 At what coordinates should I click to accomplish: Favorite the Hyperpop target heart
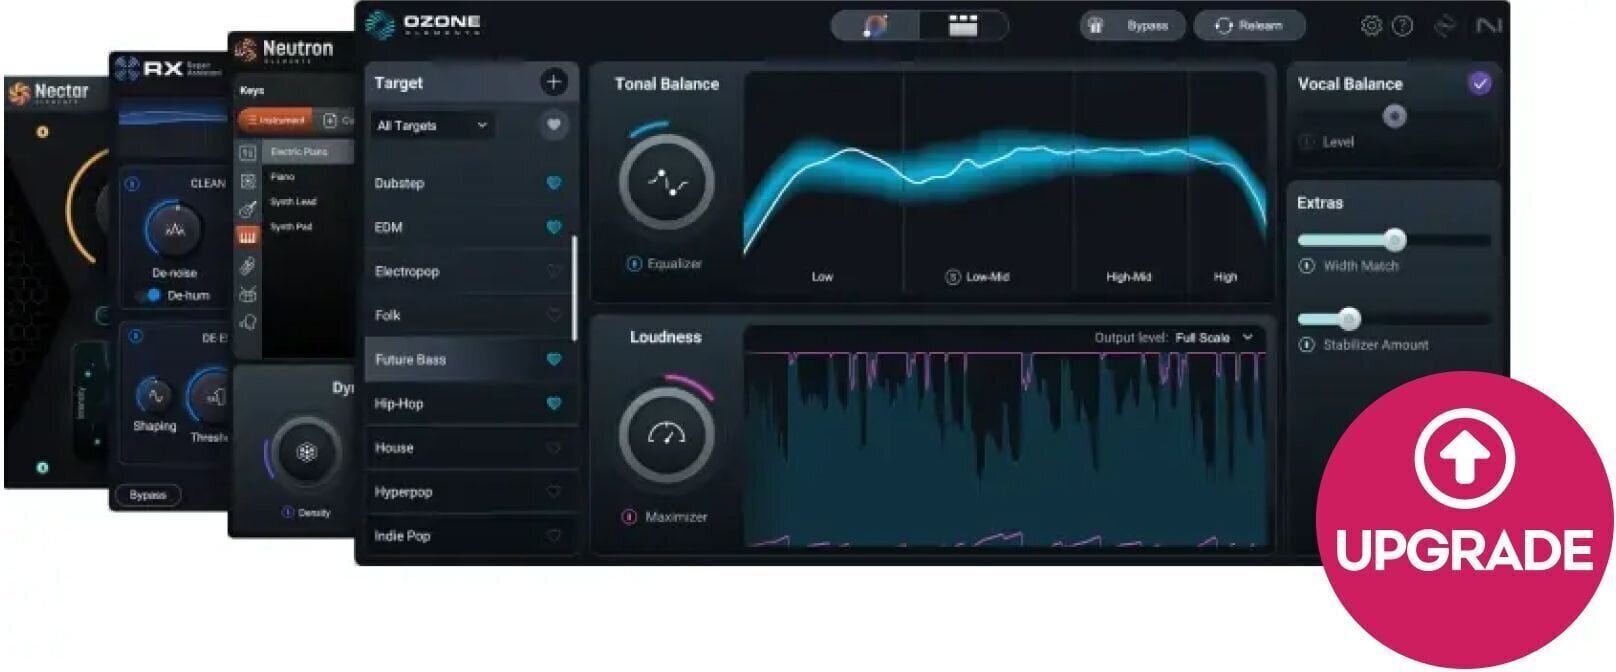(x=553, y=492)
